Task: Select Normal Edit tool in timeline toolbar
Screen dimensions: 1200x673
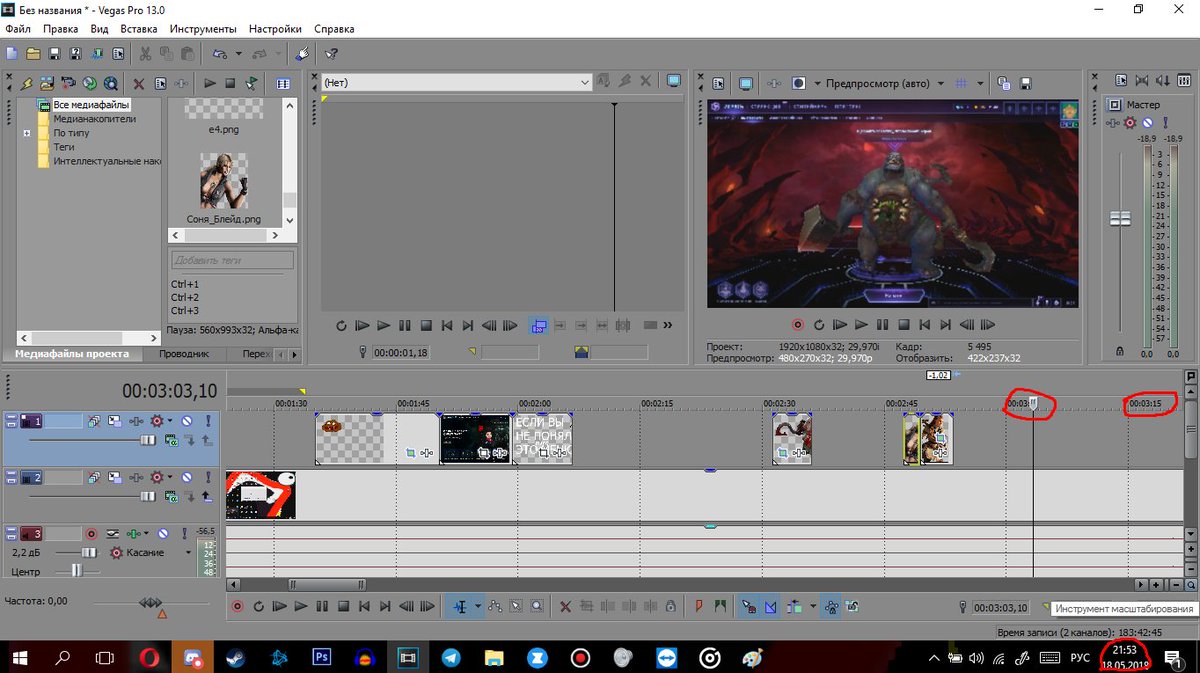Action: coord(459,606)
